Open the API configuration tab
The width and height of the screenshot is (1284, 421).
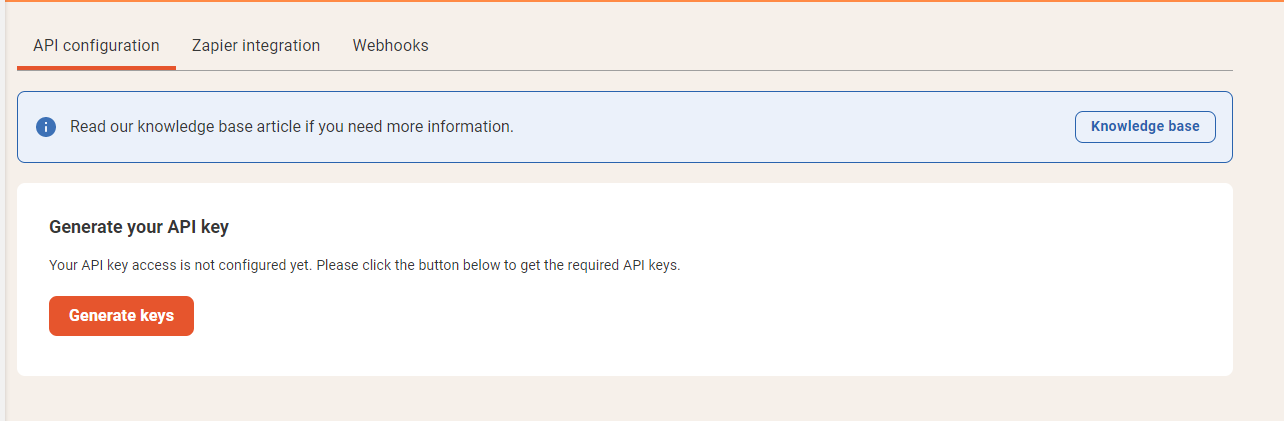[96, 46]
